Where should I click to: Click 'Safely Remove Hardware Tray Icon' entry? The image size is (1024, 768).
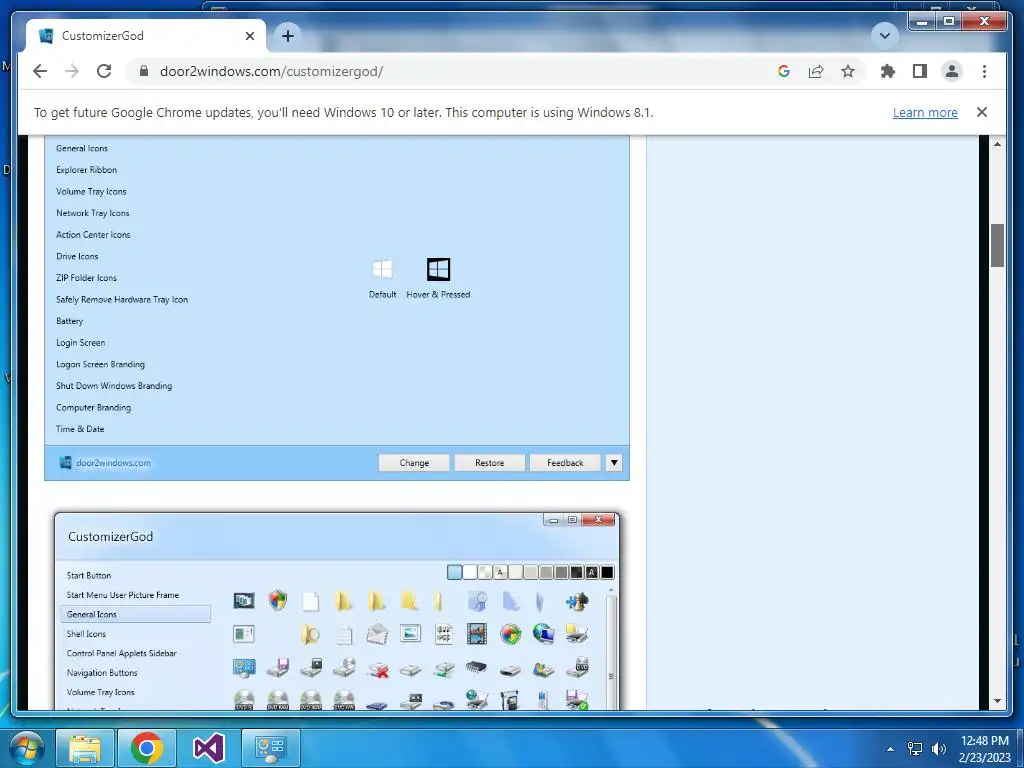(122, 300)
